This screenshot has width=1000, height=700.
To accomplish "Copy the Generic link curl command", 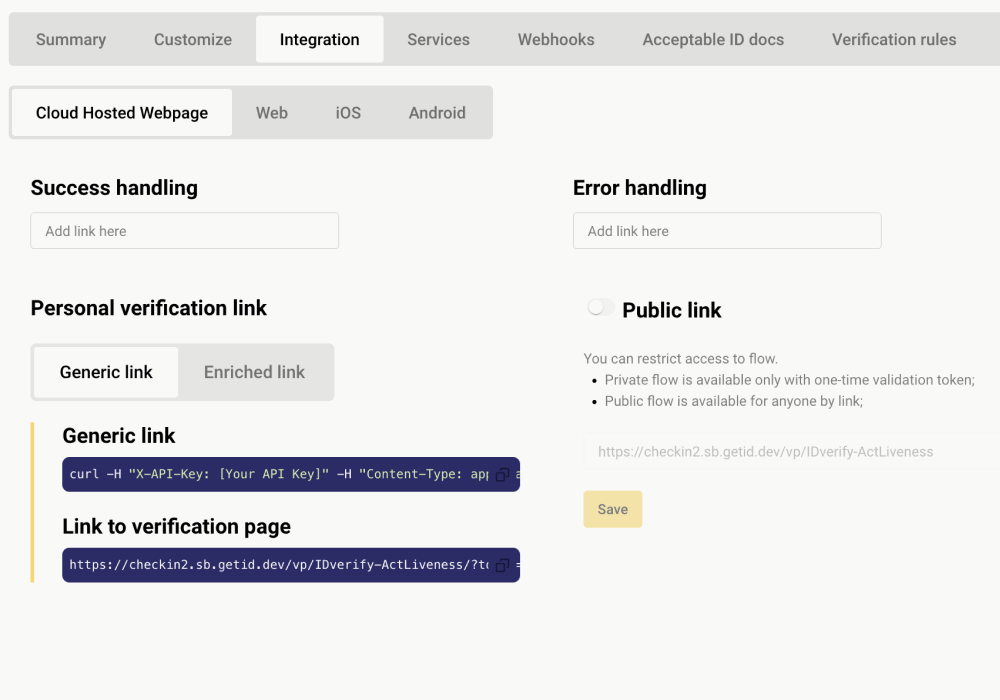I will pos(503,475).
